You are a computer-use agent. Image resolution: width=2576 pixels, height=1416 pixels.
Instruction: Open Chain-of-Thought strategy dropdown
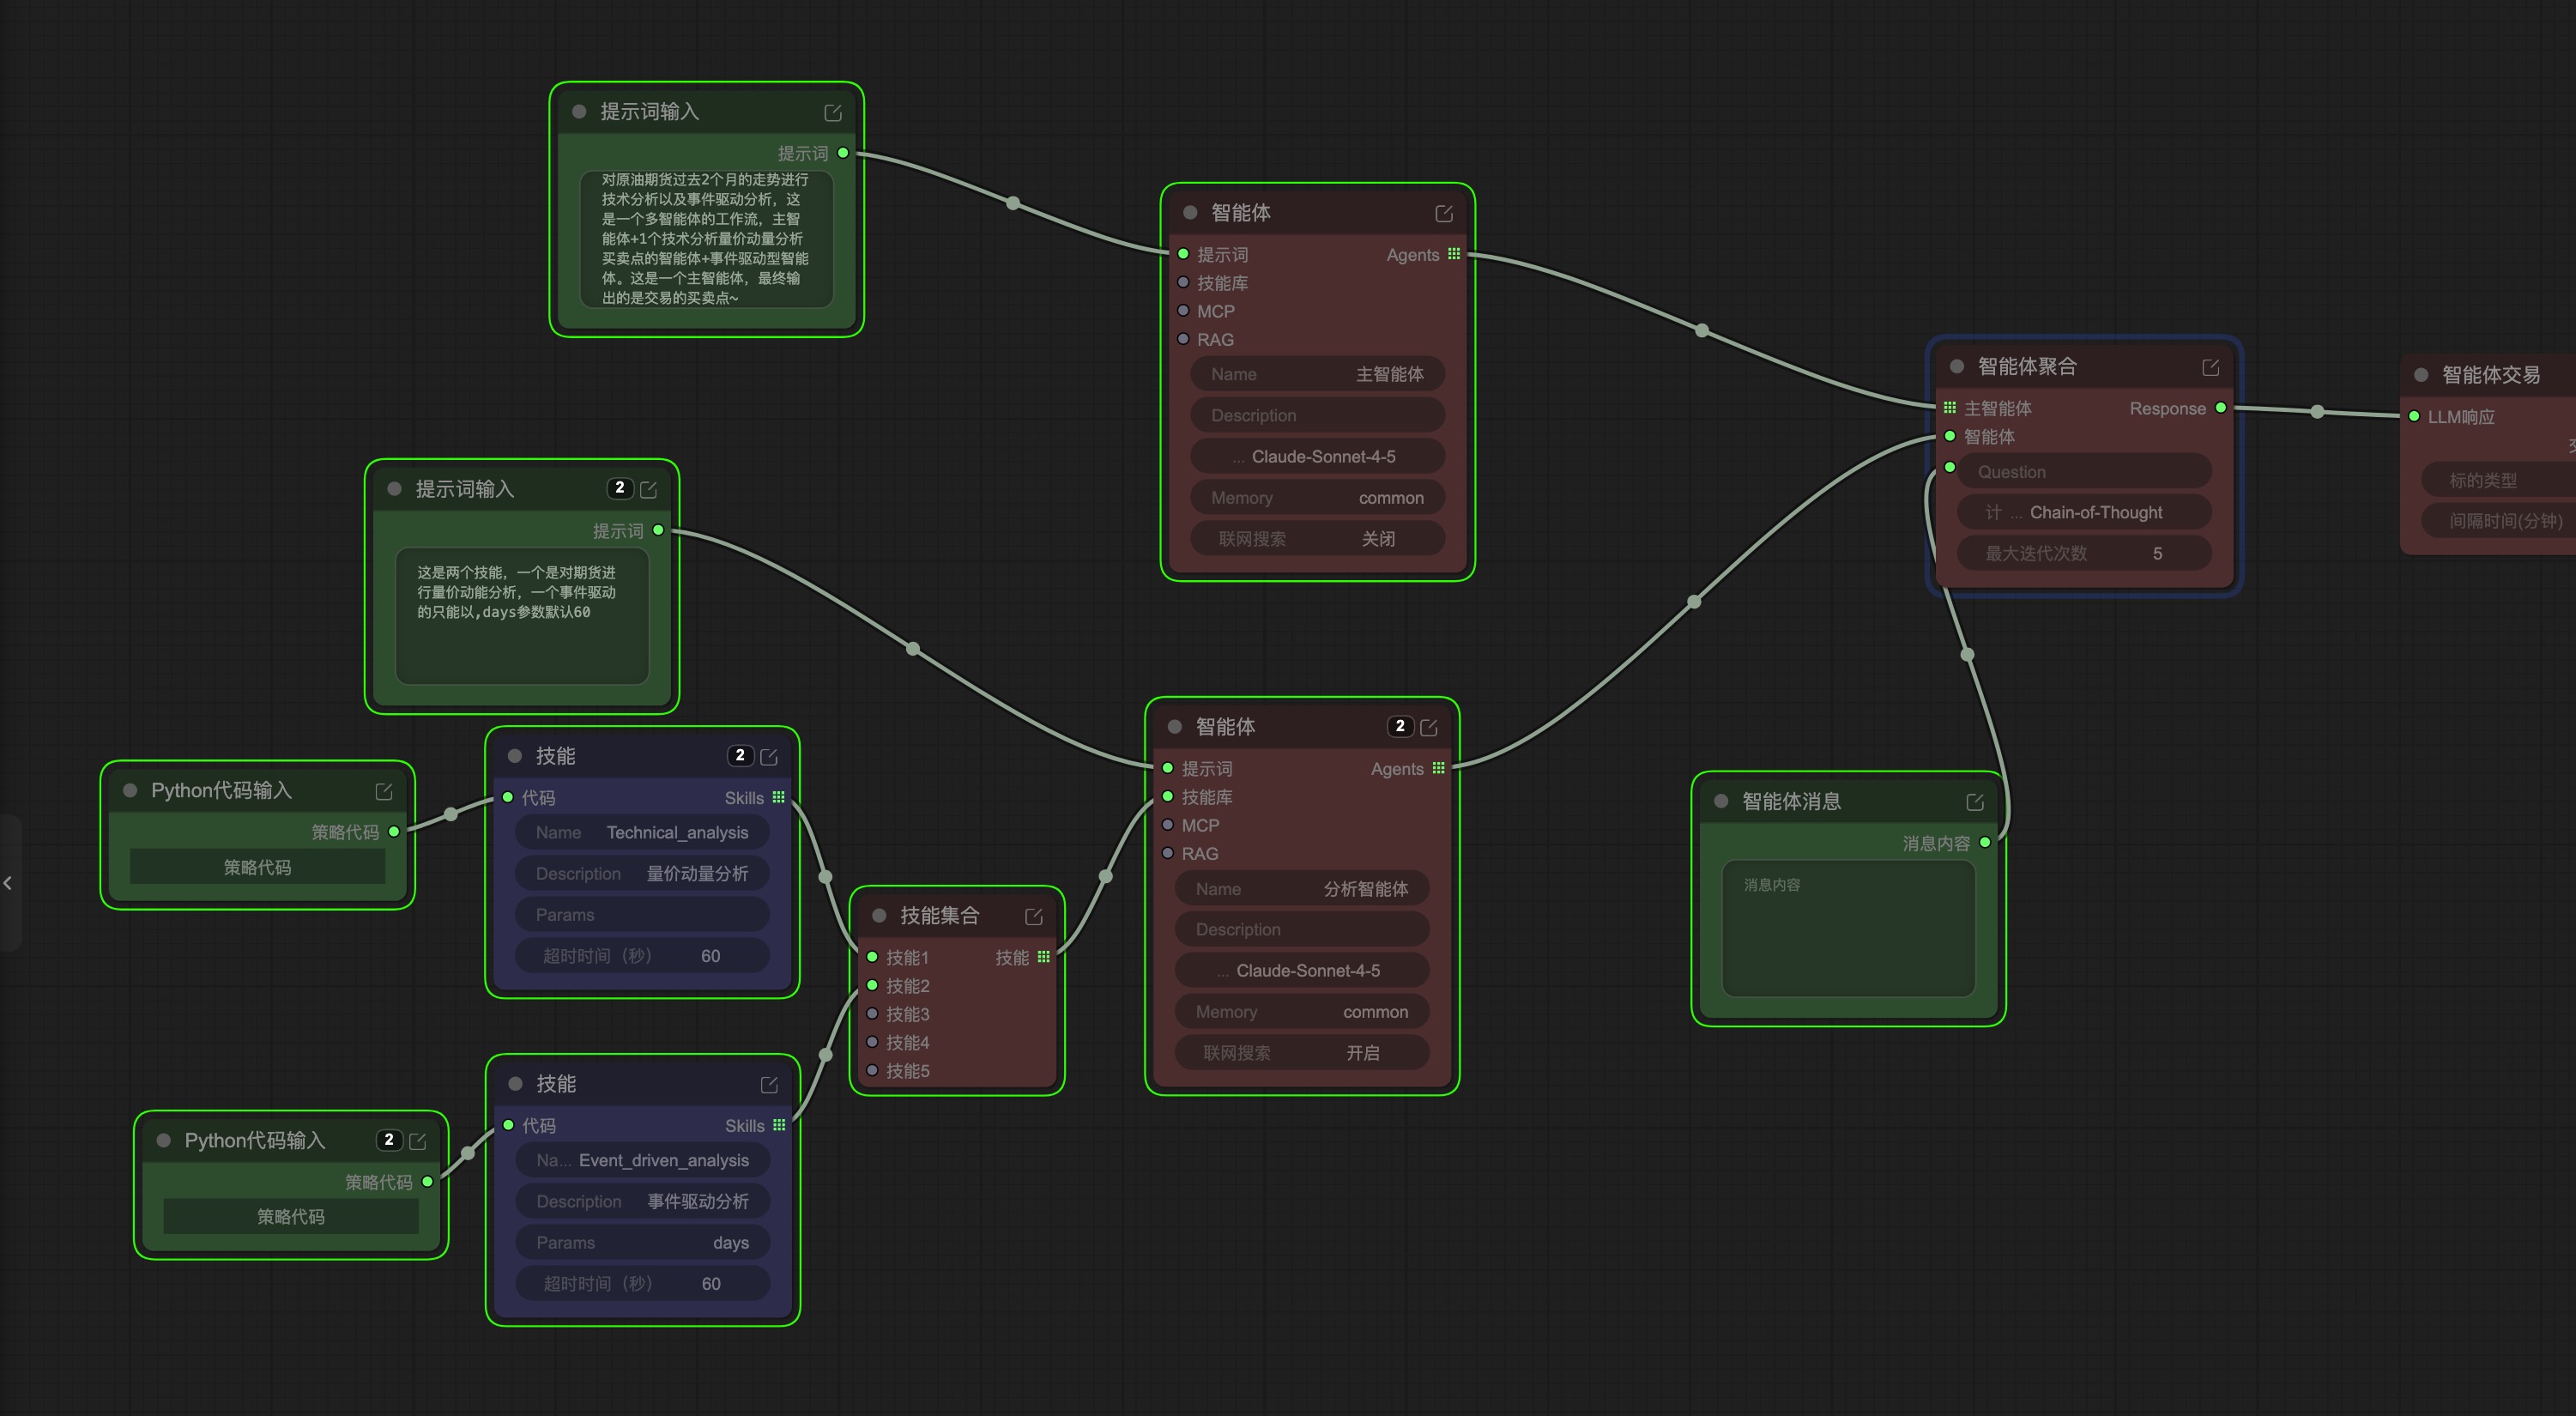coord(2083,512)
